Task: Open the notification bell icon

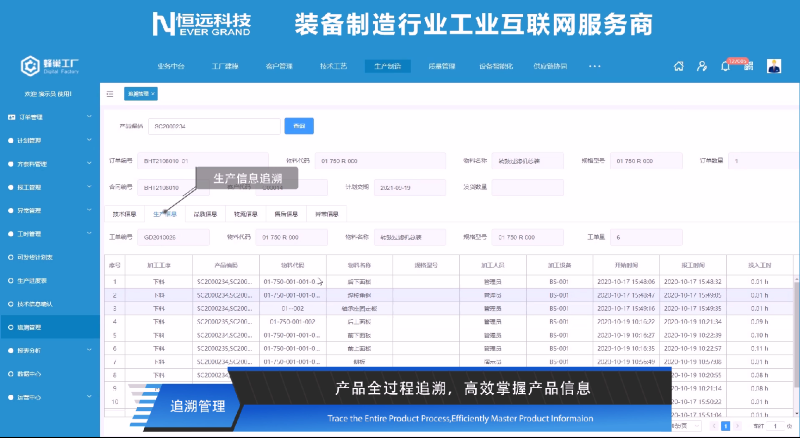Action: (x=725, y=66)
